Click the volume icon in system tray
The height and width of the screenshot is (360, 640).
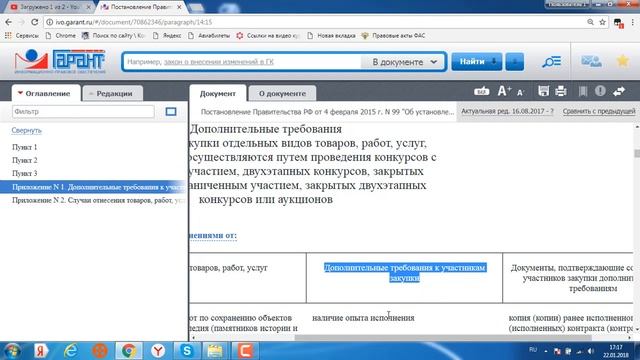pyautogui.click(x=591, y=351)
